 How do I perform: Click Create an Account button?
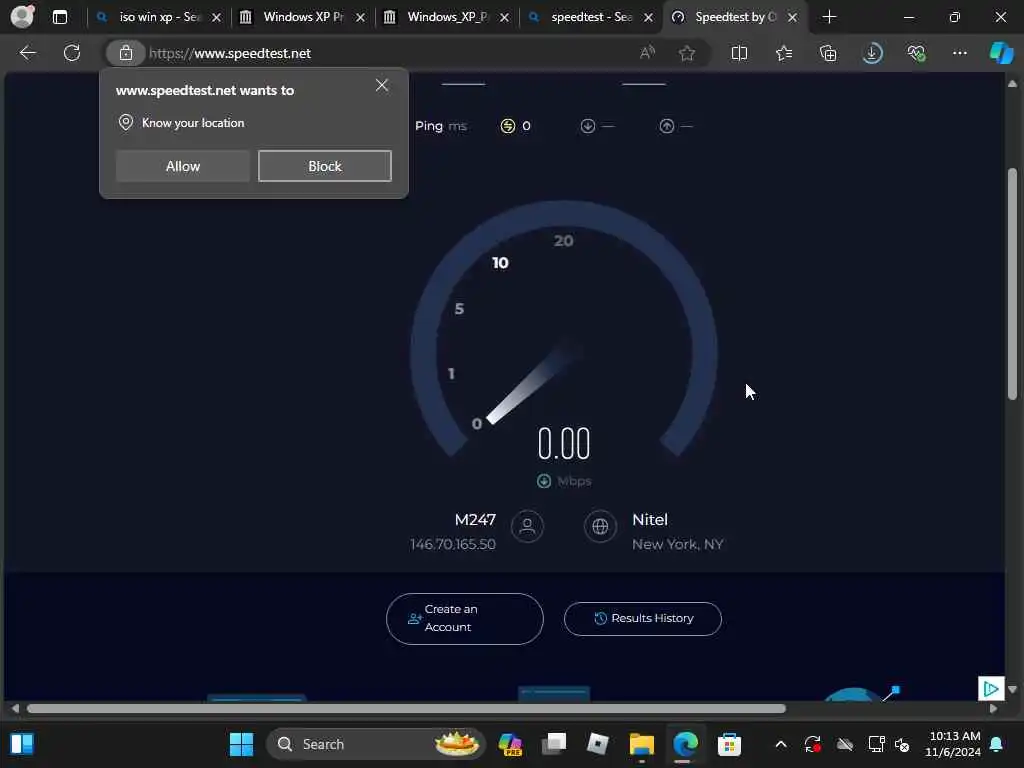click(464, 618)
